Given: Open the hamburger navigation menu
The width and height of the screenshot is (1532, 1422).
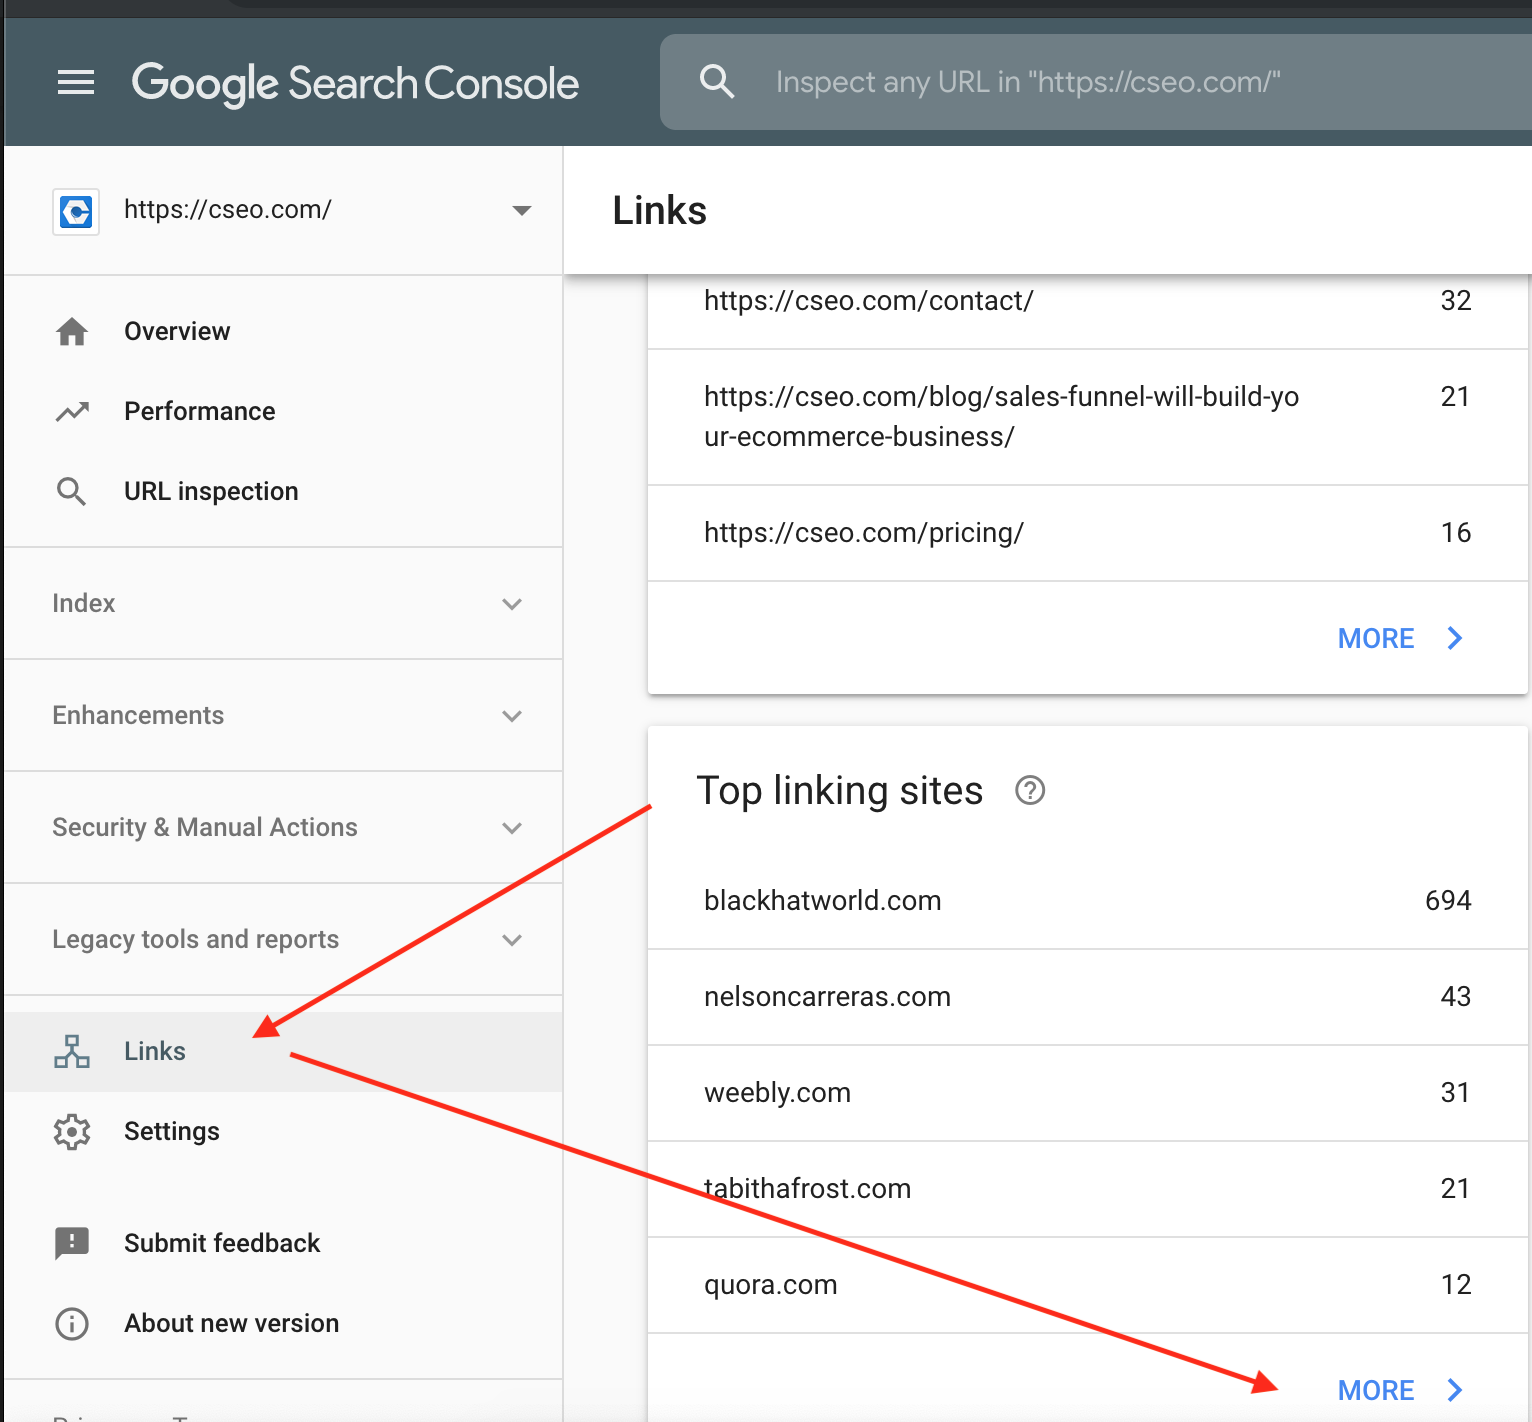Looking at the screenshot, I should pos(76,82).
